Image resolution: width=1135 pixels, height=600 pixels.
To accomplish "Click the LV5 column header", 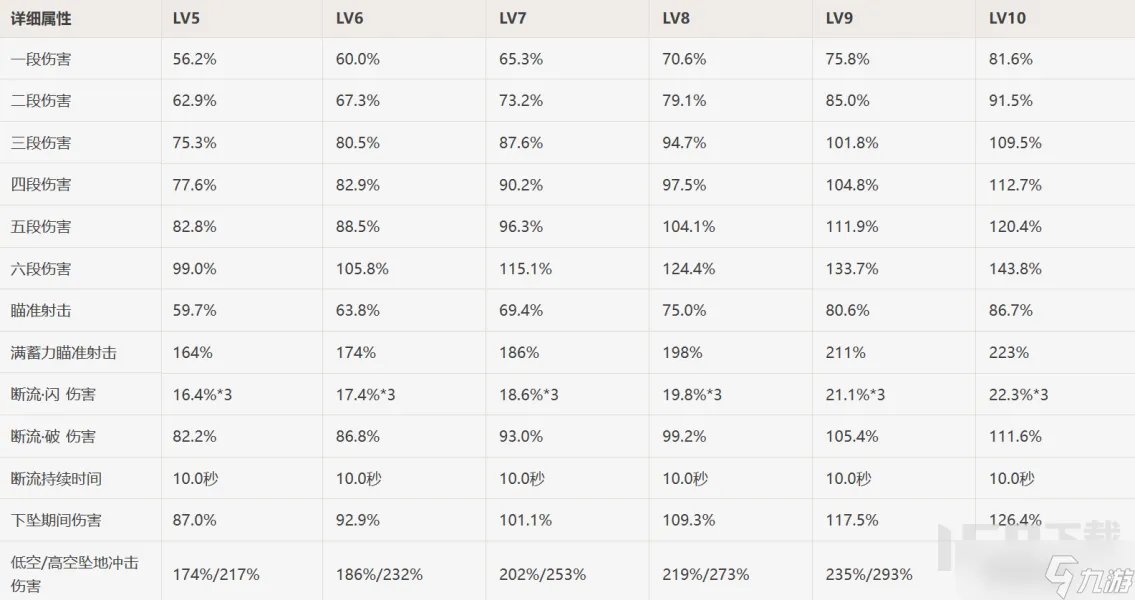I will (x=187, y=18).
